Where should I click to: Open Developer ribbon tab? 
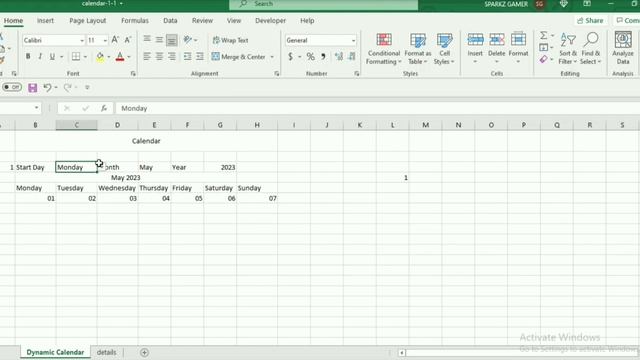pos(270,20)
